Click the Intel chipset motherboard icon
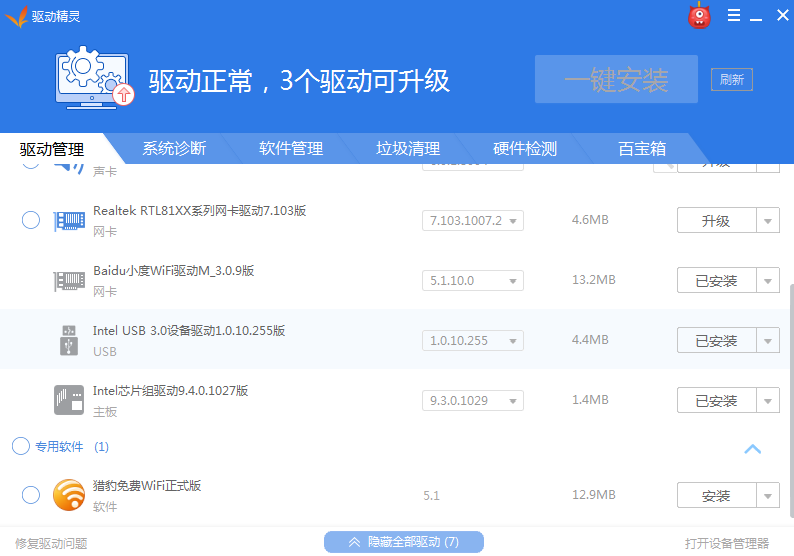Image resolution: width=794 pixels, height=556 pixels. click(69, 401)
